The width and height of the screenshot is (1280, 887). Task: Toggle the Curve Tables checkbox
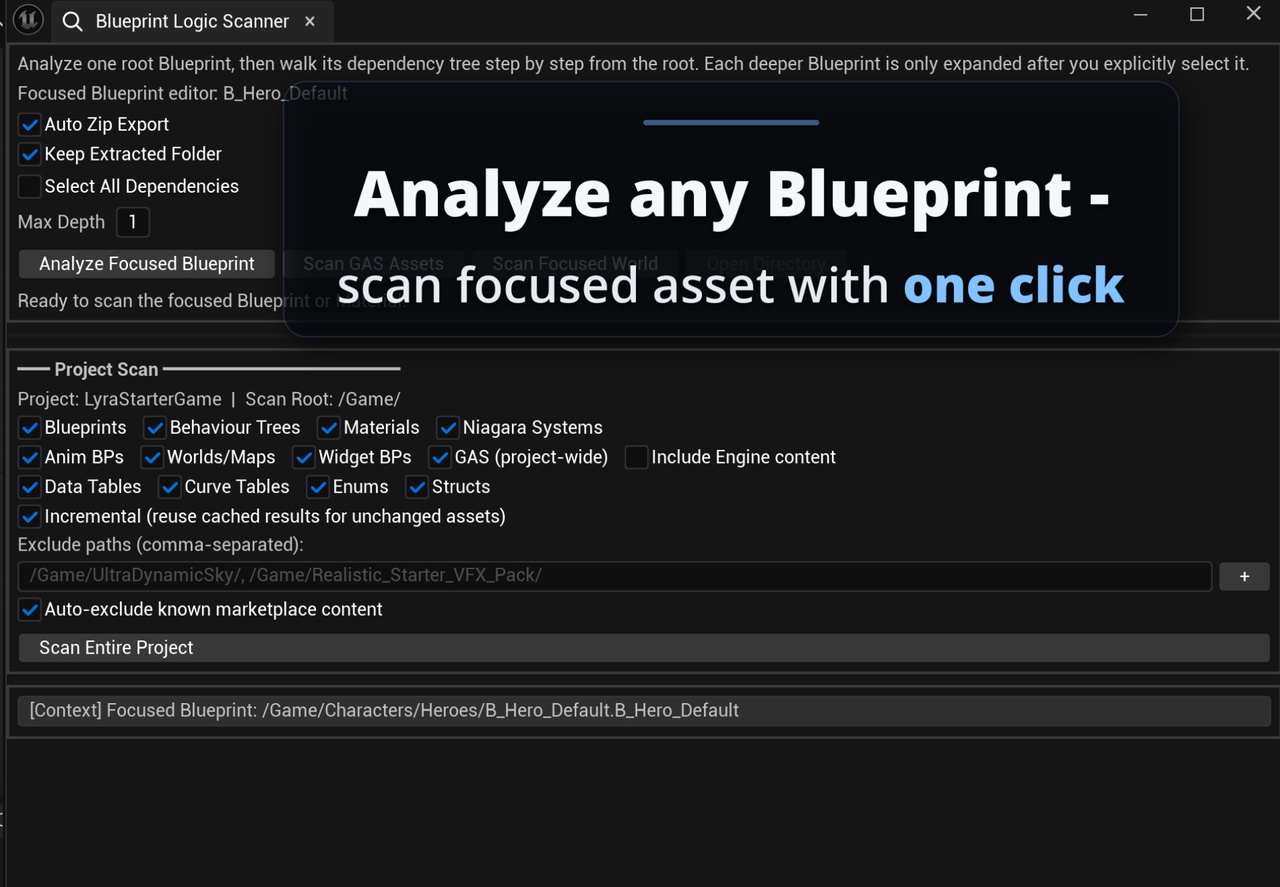click(170, 487)
